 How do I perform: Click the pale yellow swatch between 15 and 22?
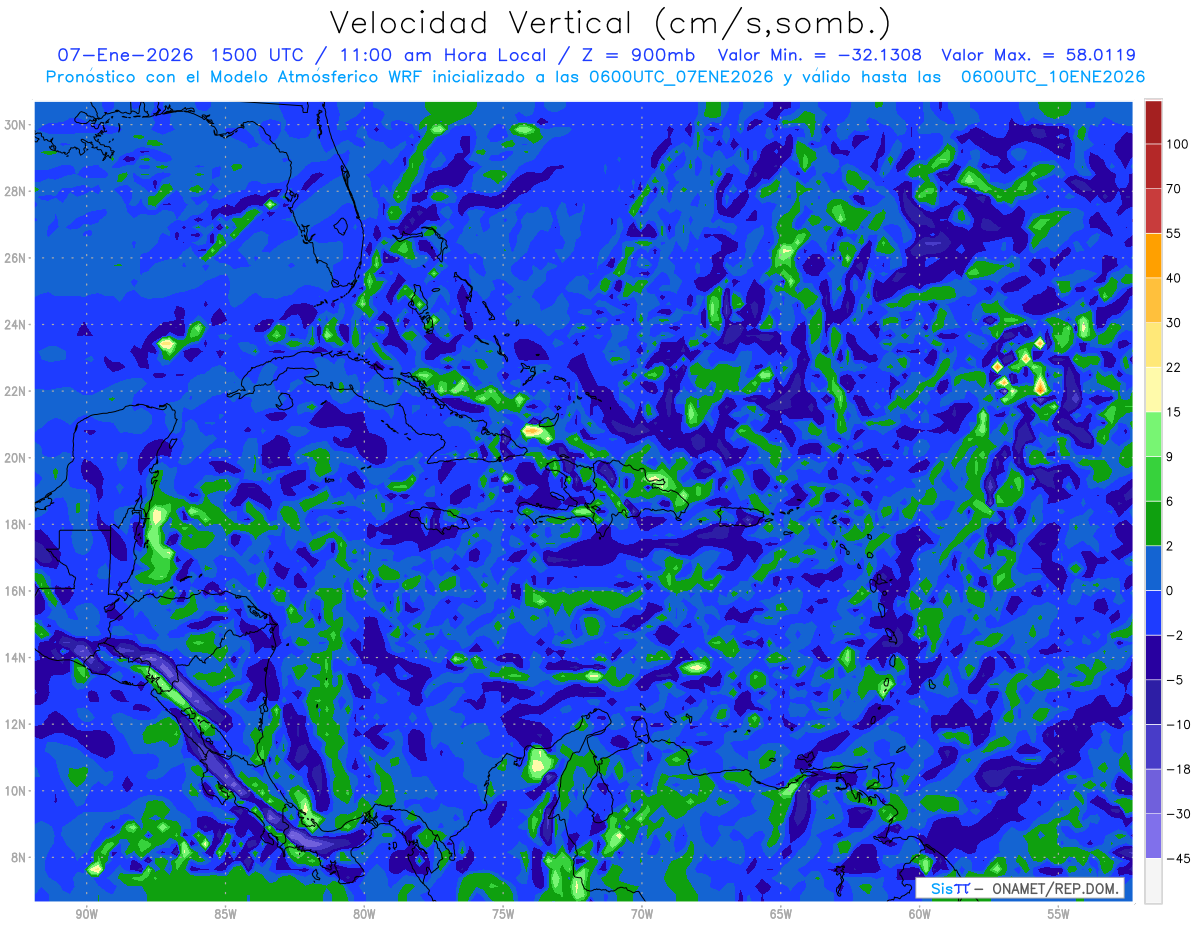(1153, 389)
